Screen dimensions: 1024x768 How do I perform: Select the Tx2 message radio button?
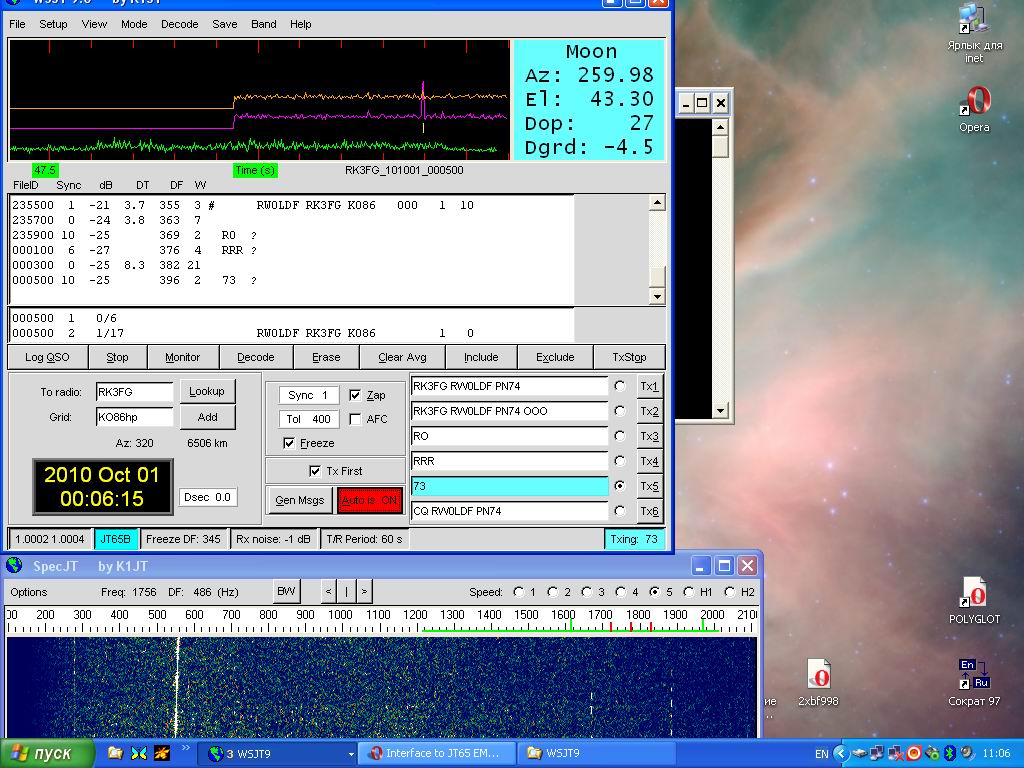tap(620, 411)
